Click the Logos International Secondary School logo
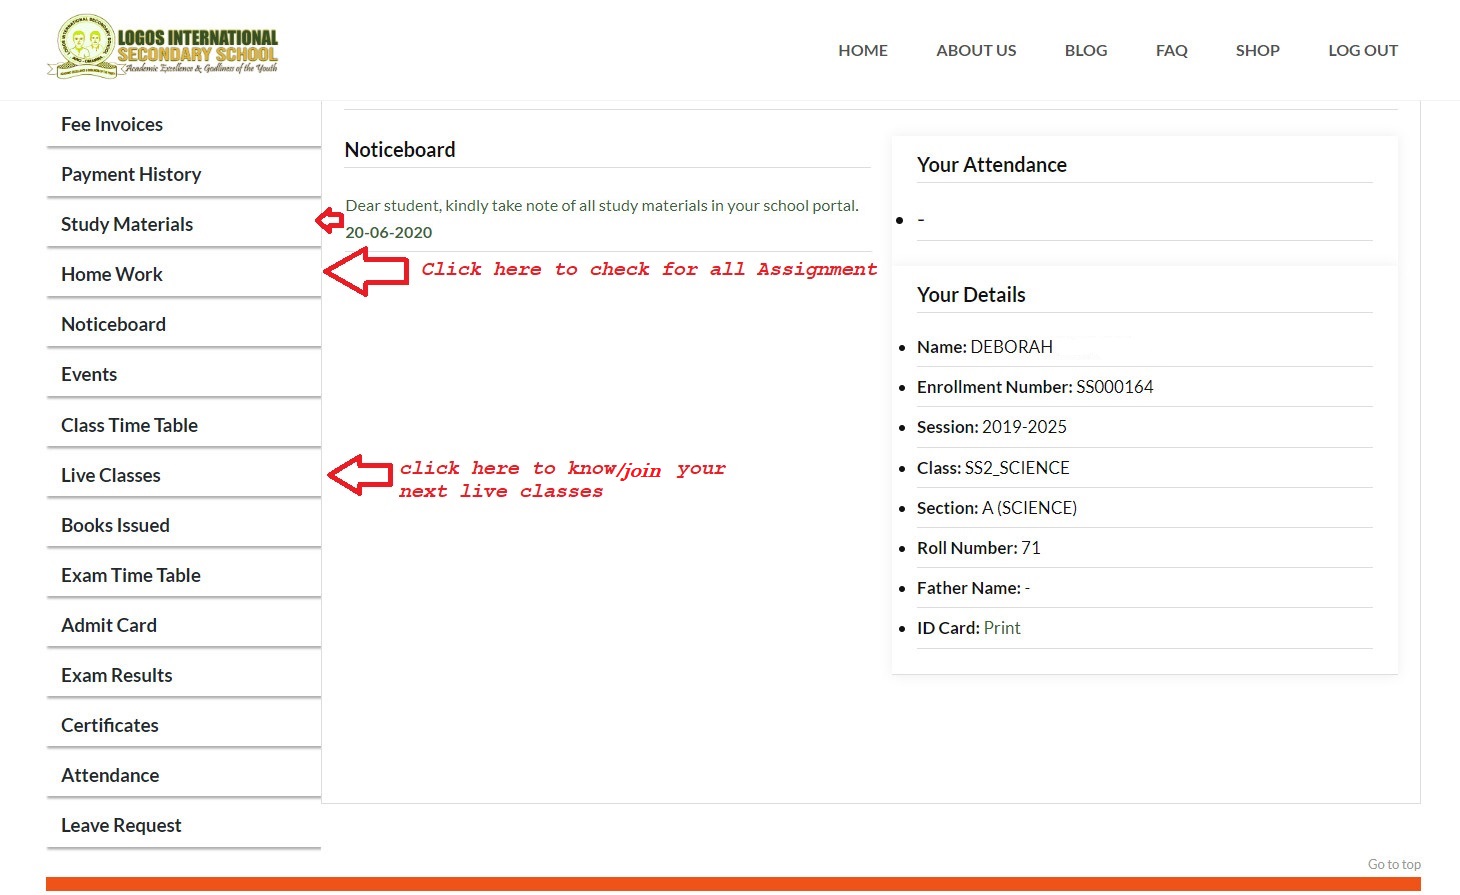Image resolution: width=1460 pixels, height=895 pixels. point(162,47)
